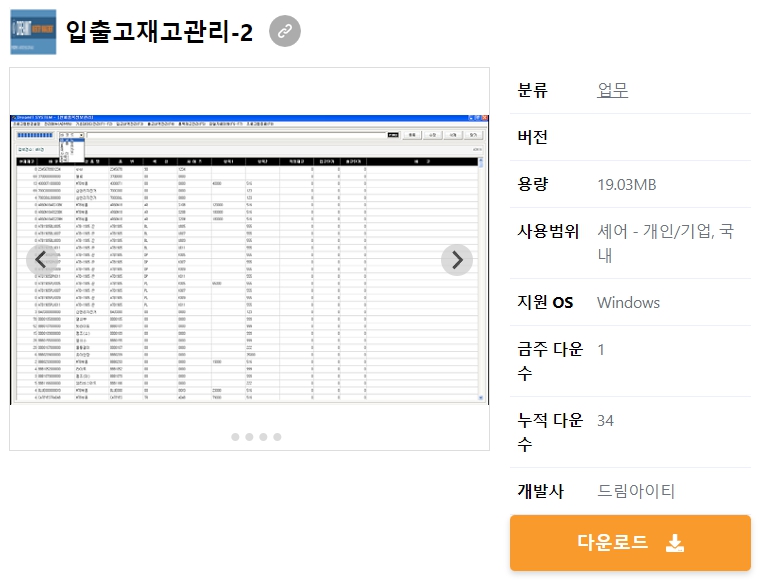759x580 pixels.
Task: Select the third carousel dot
Action: coord(263,437)
